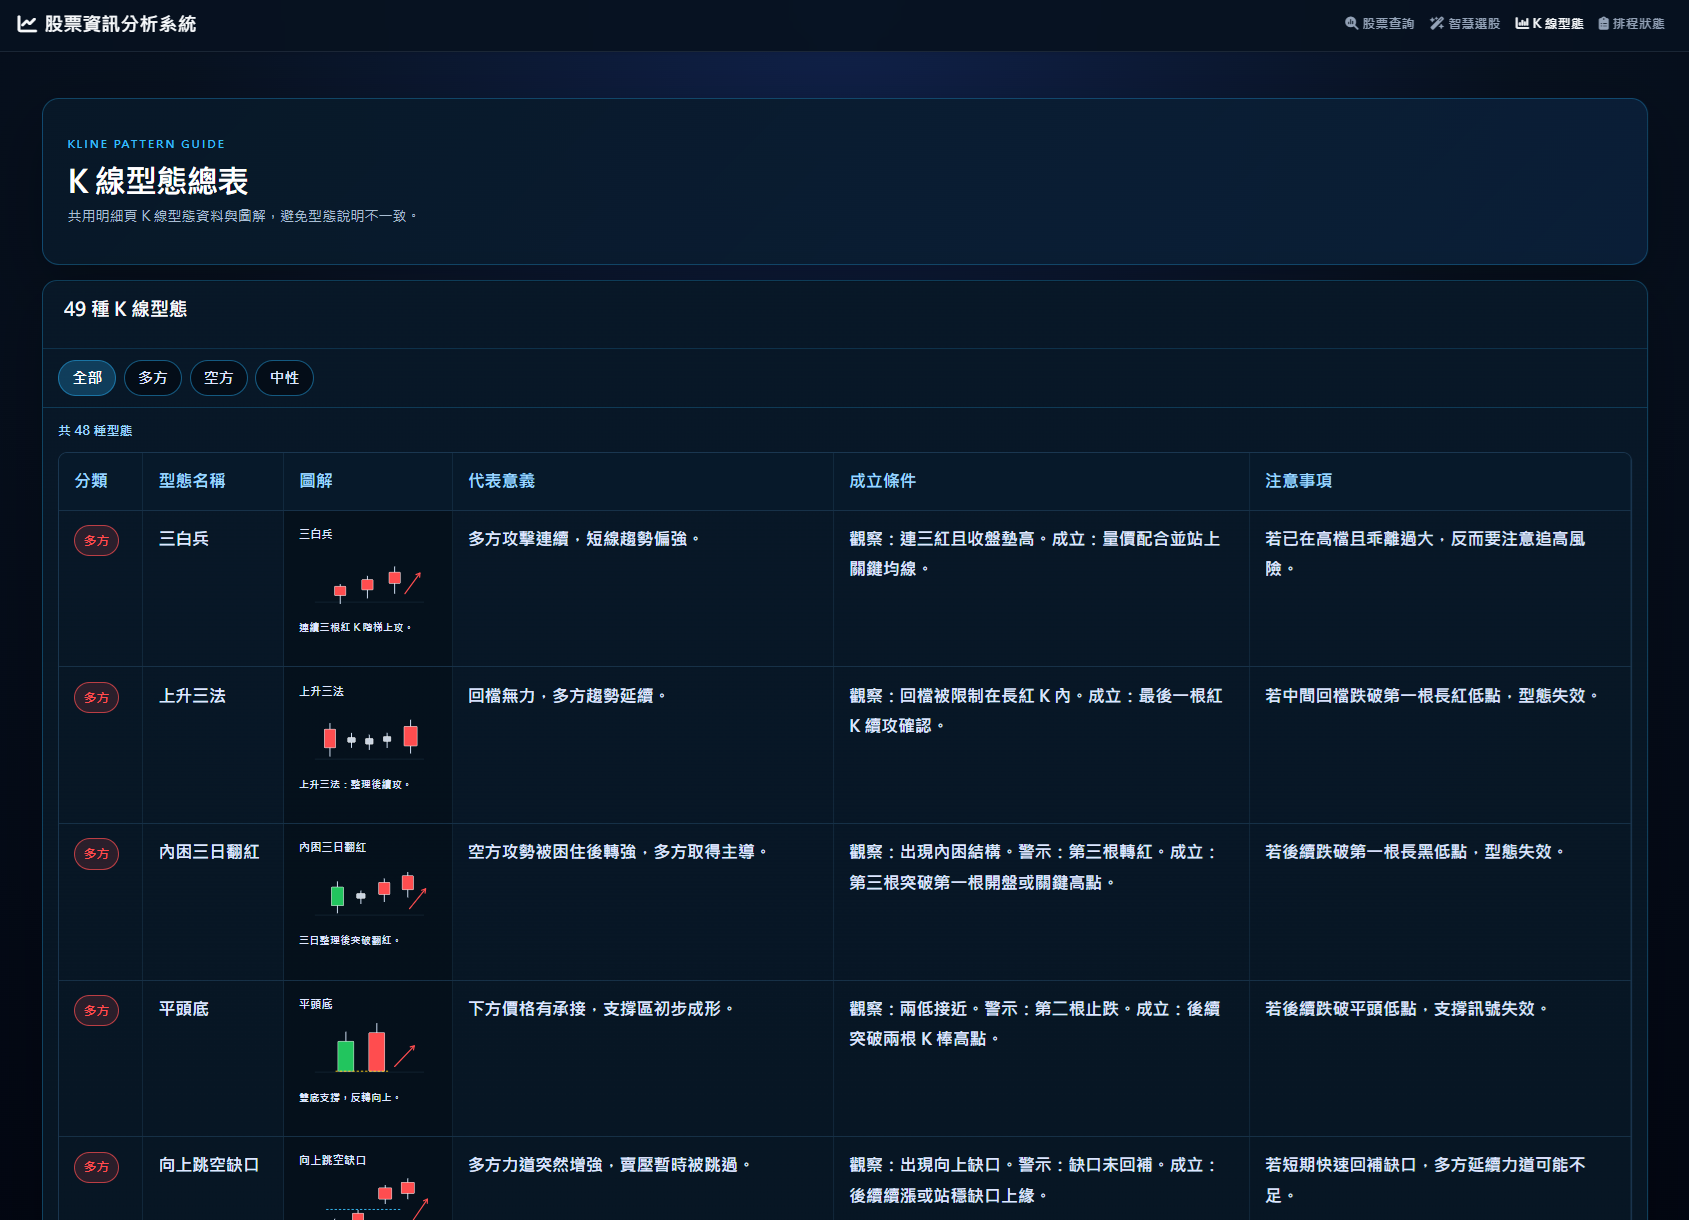Click the 多方 badge in 上升三法 row
Viewport: 1689px width, 1220px height.
pos(97,698)
